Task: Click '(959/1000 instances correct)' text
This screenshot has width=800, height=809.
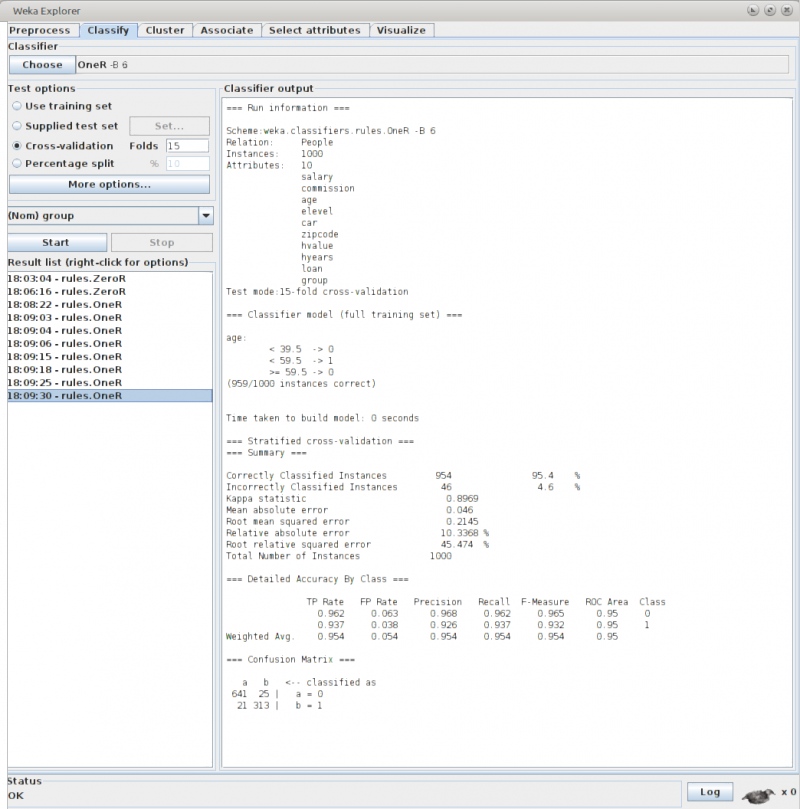Action: tap(301, 384)
